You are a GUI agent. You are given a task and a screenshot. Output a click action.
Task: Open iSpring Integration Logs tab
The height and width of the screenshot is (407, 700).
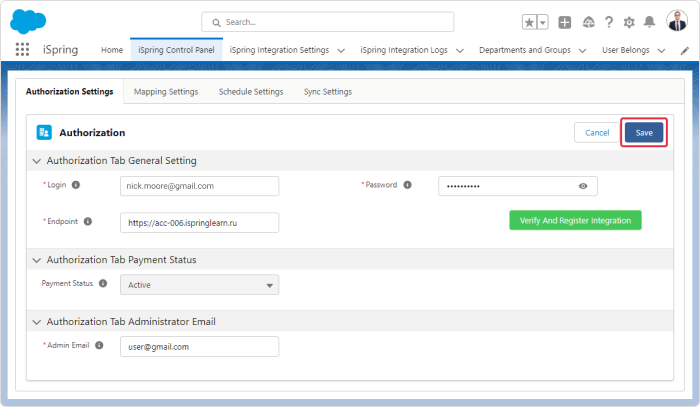pos(404,50)
